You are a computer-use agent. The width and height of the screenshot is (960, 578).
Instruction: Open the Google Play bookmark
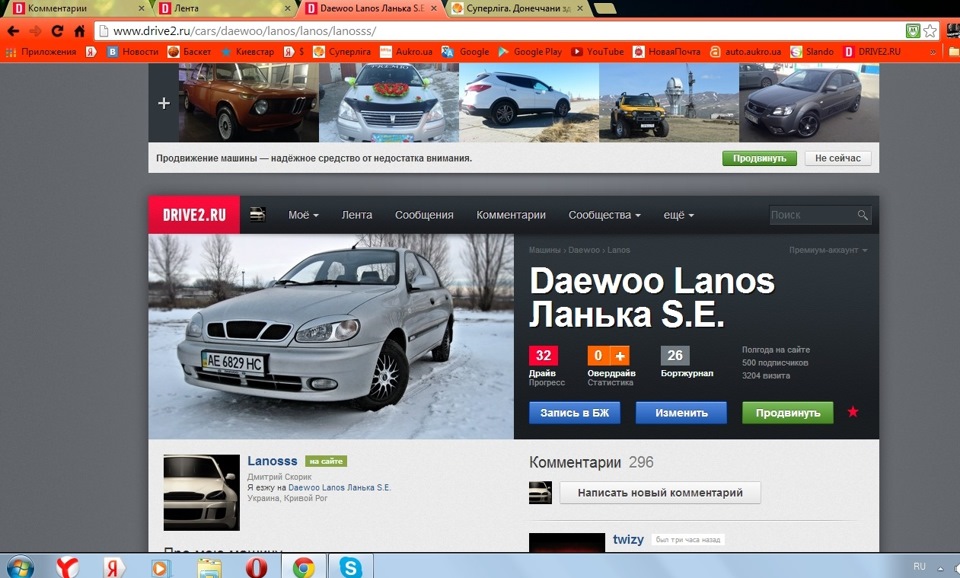530,52
